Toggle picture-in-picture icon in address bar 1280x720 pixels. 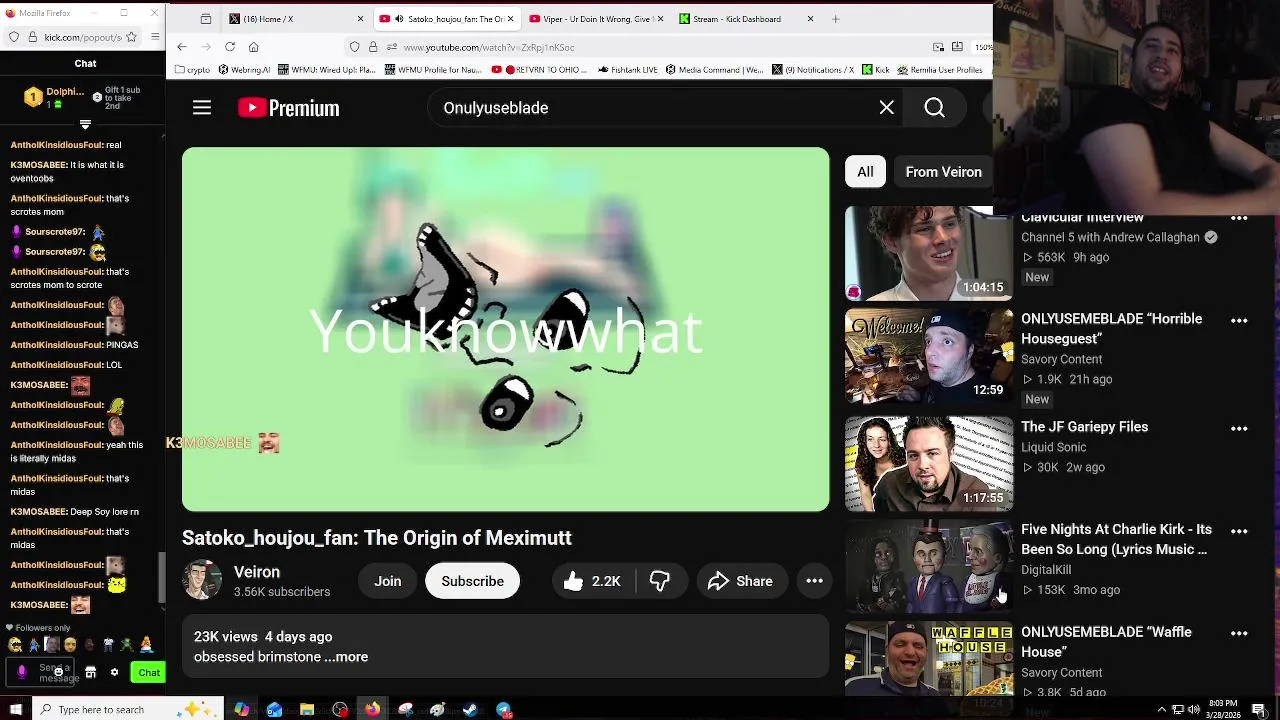(938, 47)
